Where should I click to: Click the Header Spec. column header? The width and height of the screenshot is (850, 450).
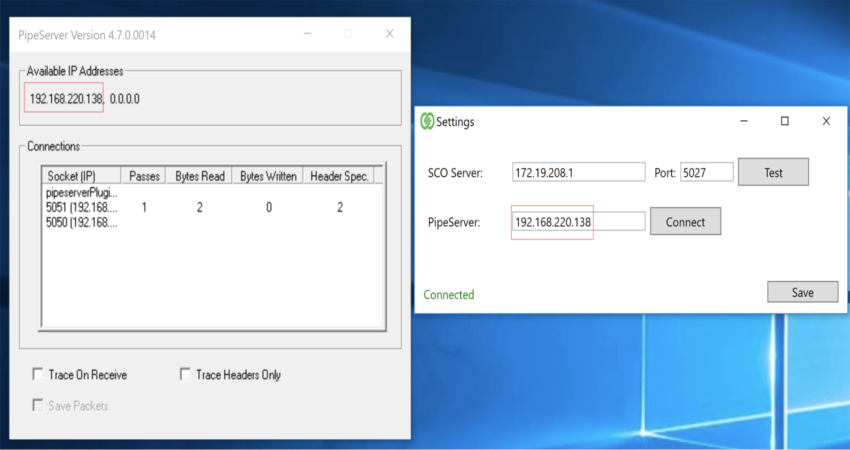click(340, 176)
